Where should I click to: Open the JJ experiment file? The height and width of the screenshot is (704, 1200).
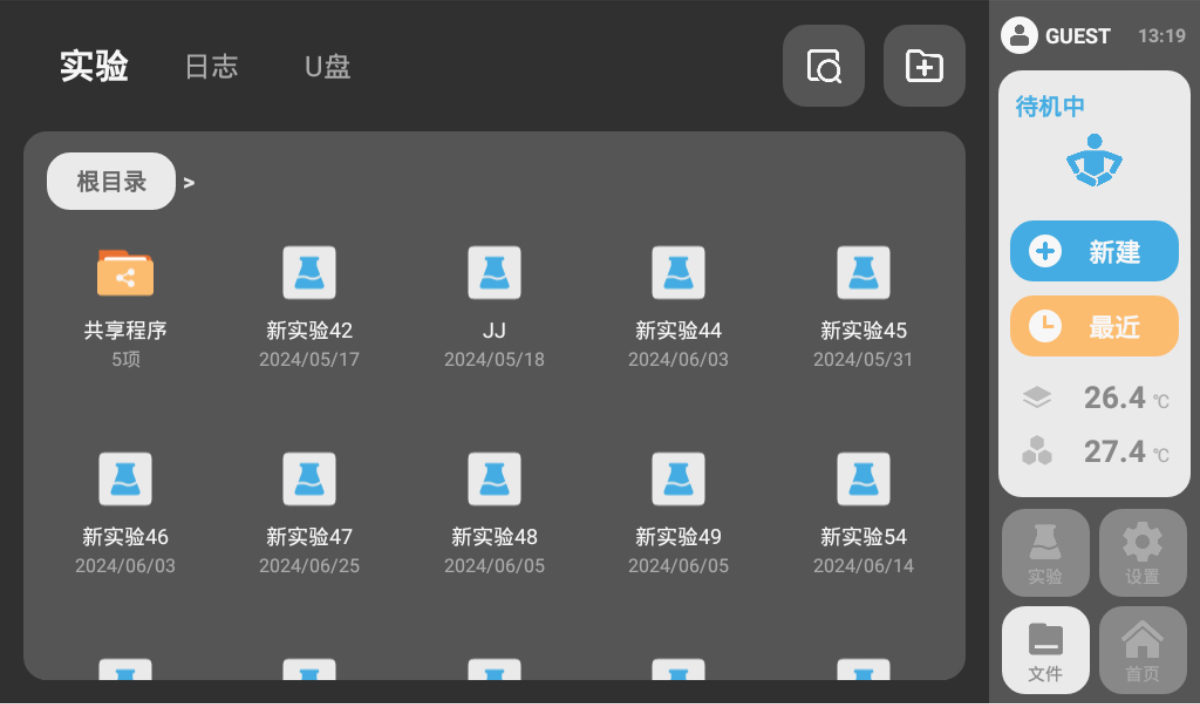point(494,274)
